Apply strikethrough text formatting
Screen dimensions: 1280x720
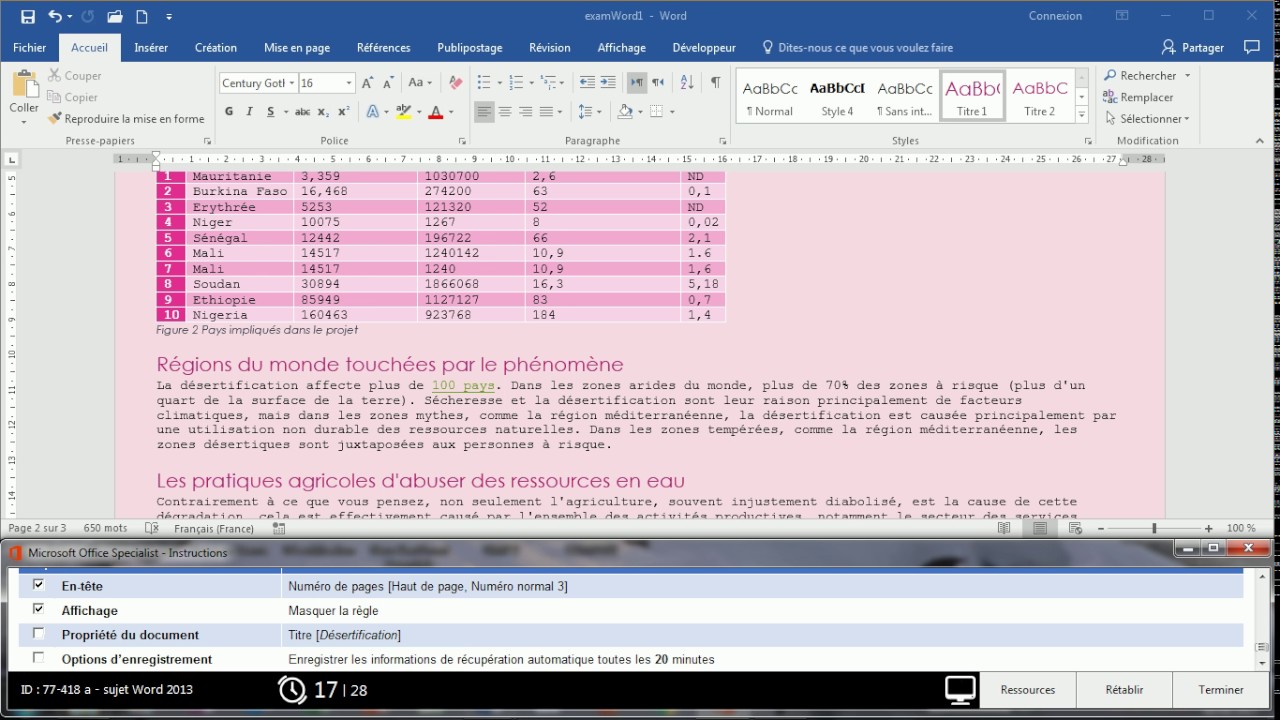(x=302, y=112)
